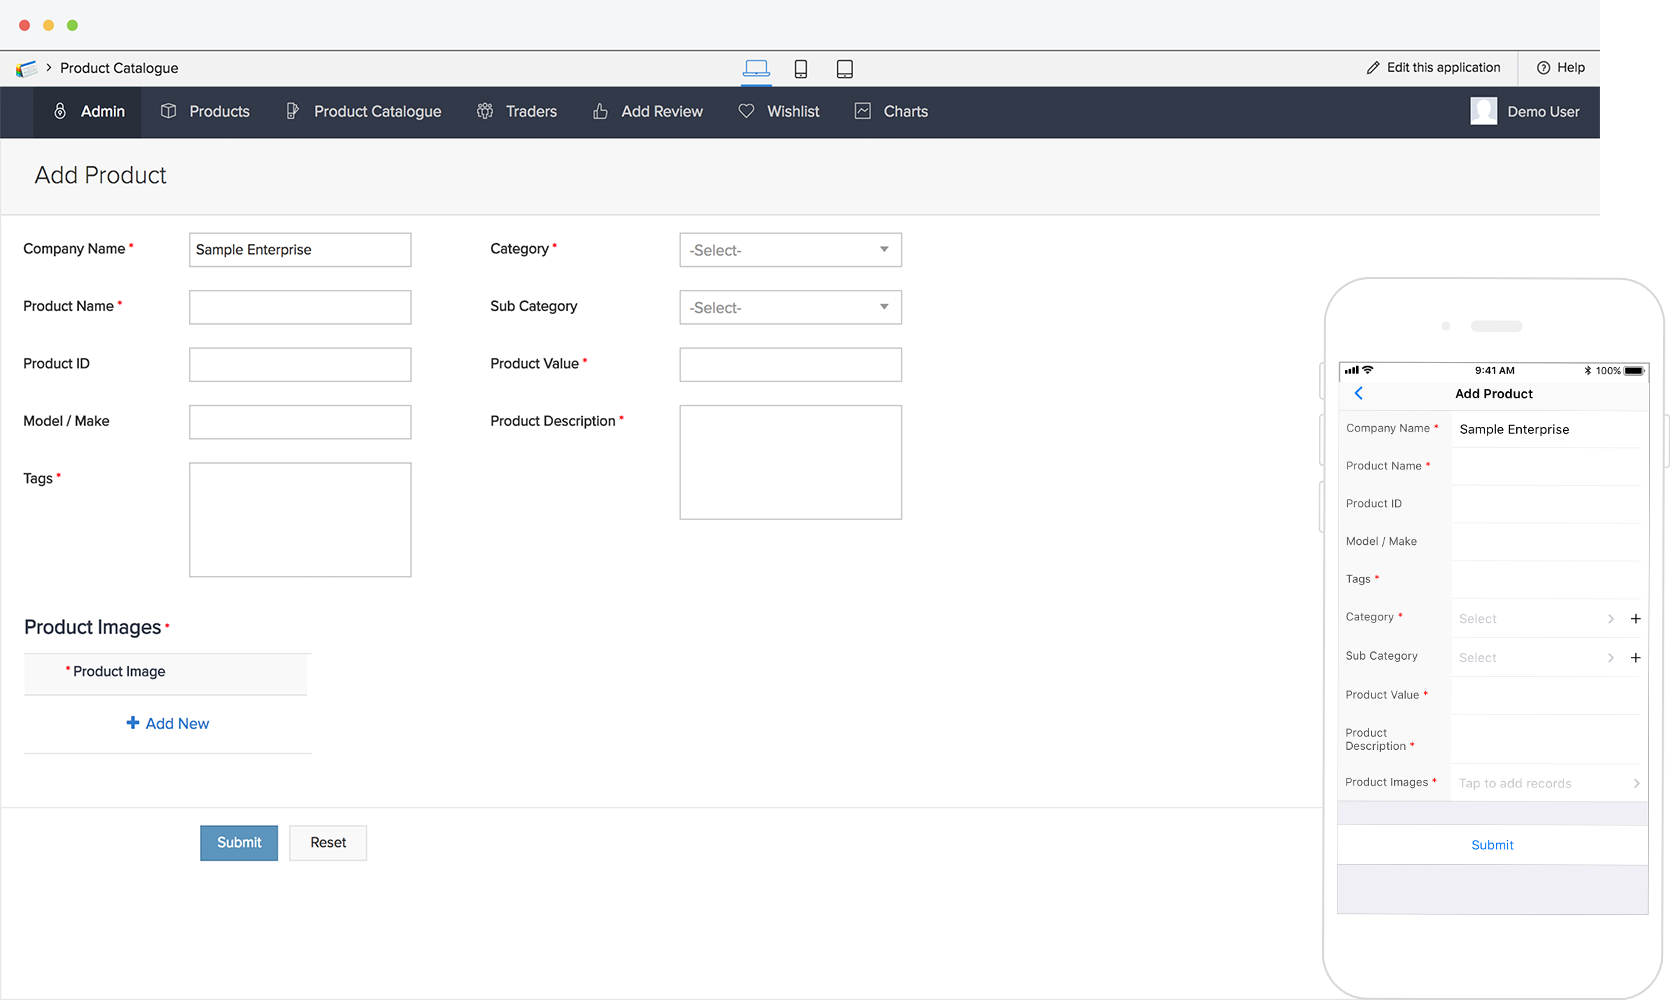Switch to desktop laptop preview icon

click(756, 68)
